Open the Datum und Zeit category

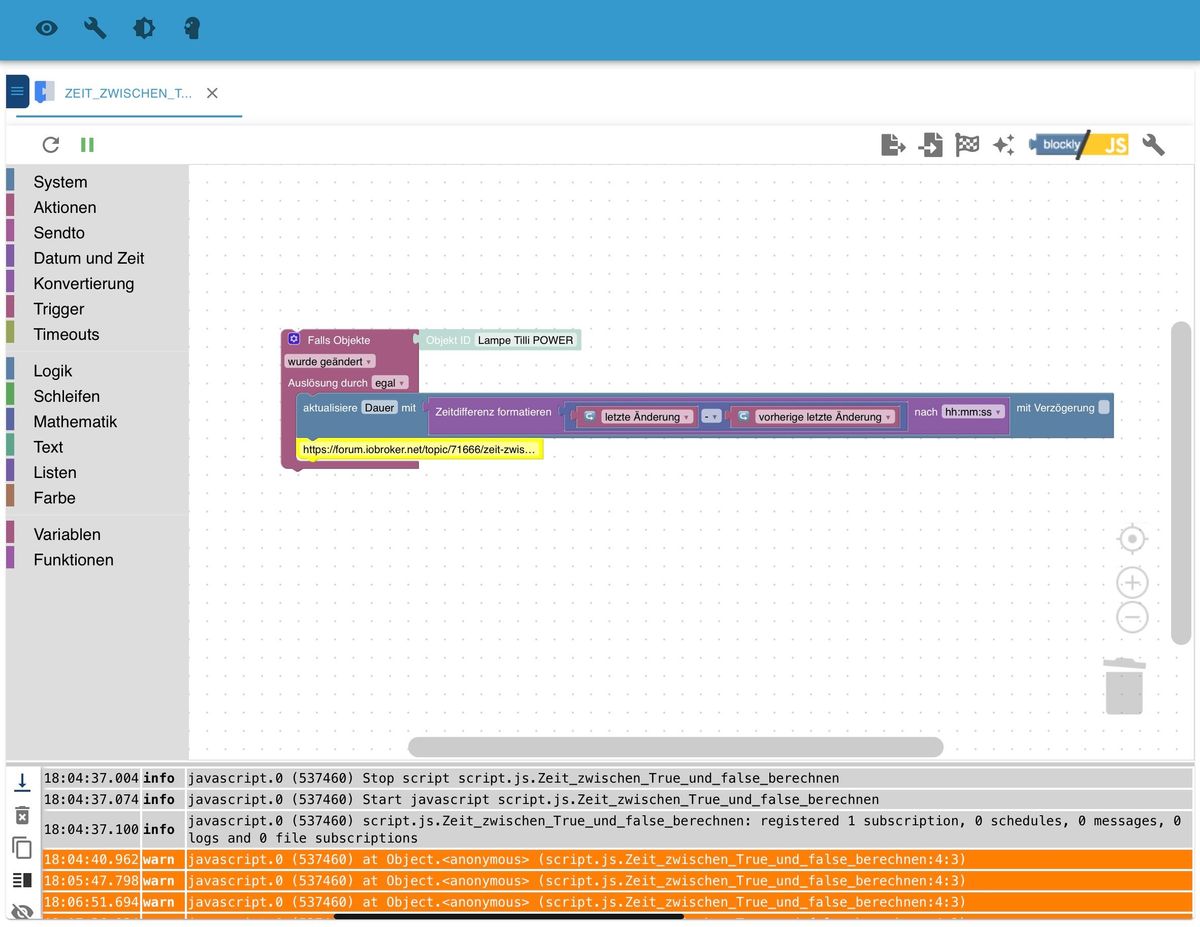point(89,258)
